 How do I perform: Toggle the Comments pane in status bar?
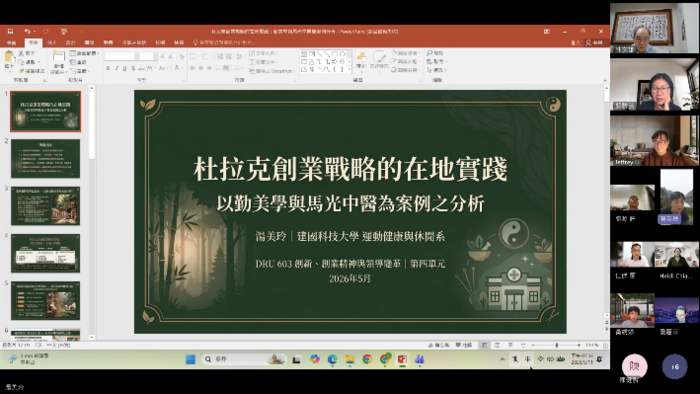(x=464, y=345)
